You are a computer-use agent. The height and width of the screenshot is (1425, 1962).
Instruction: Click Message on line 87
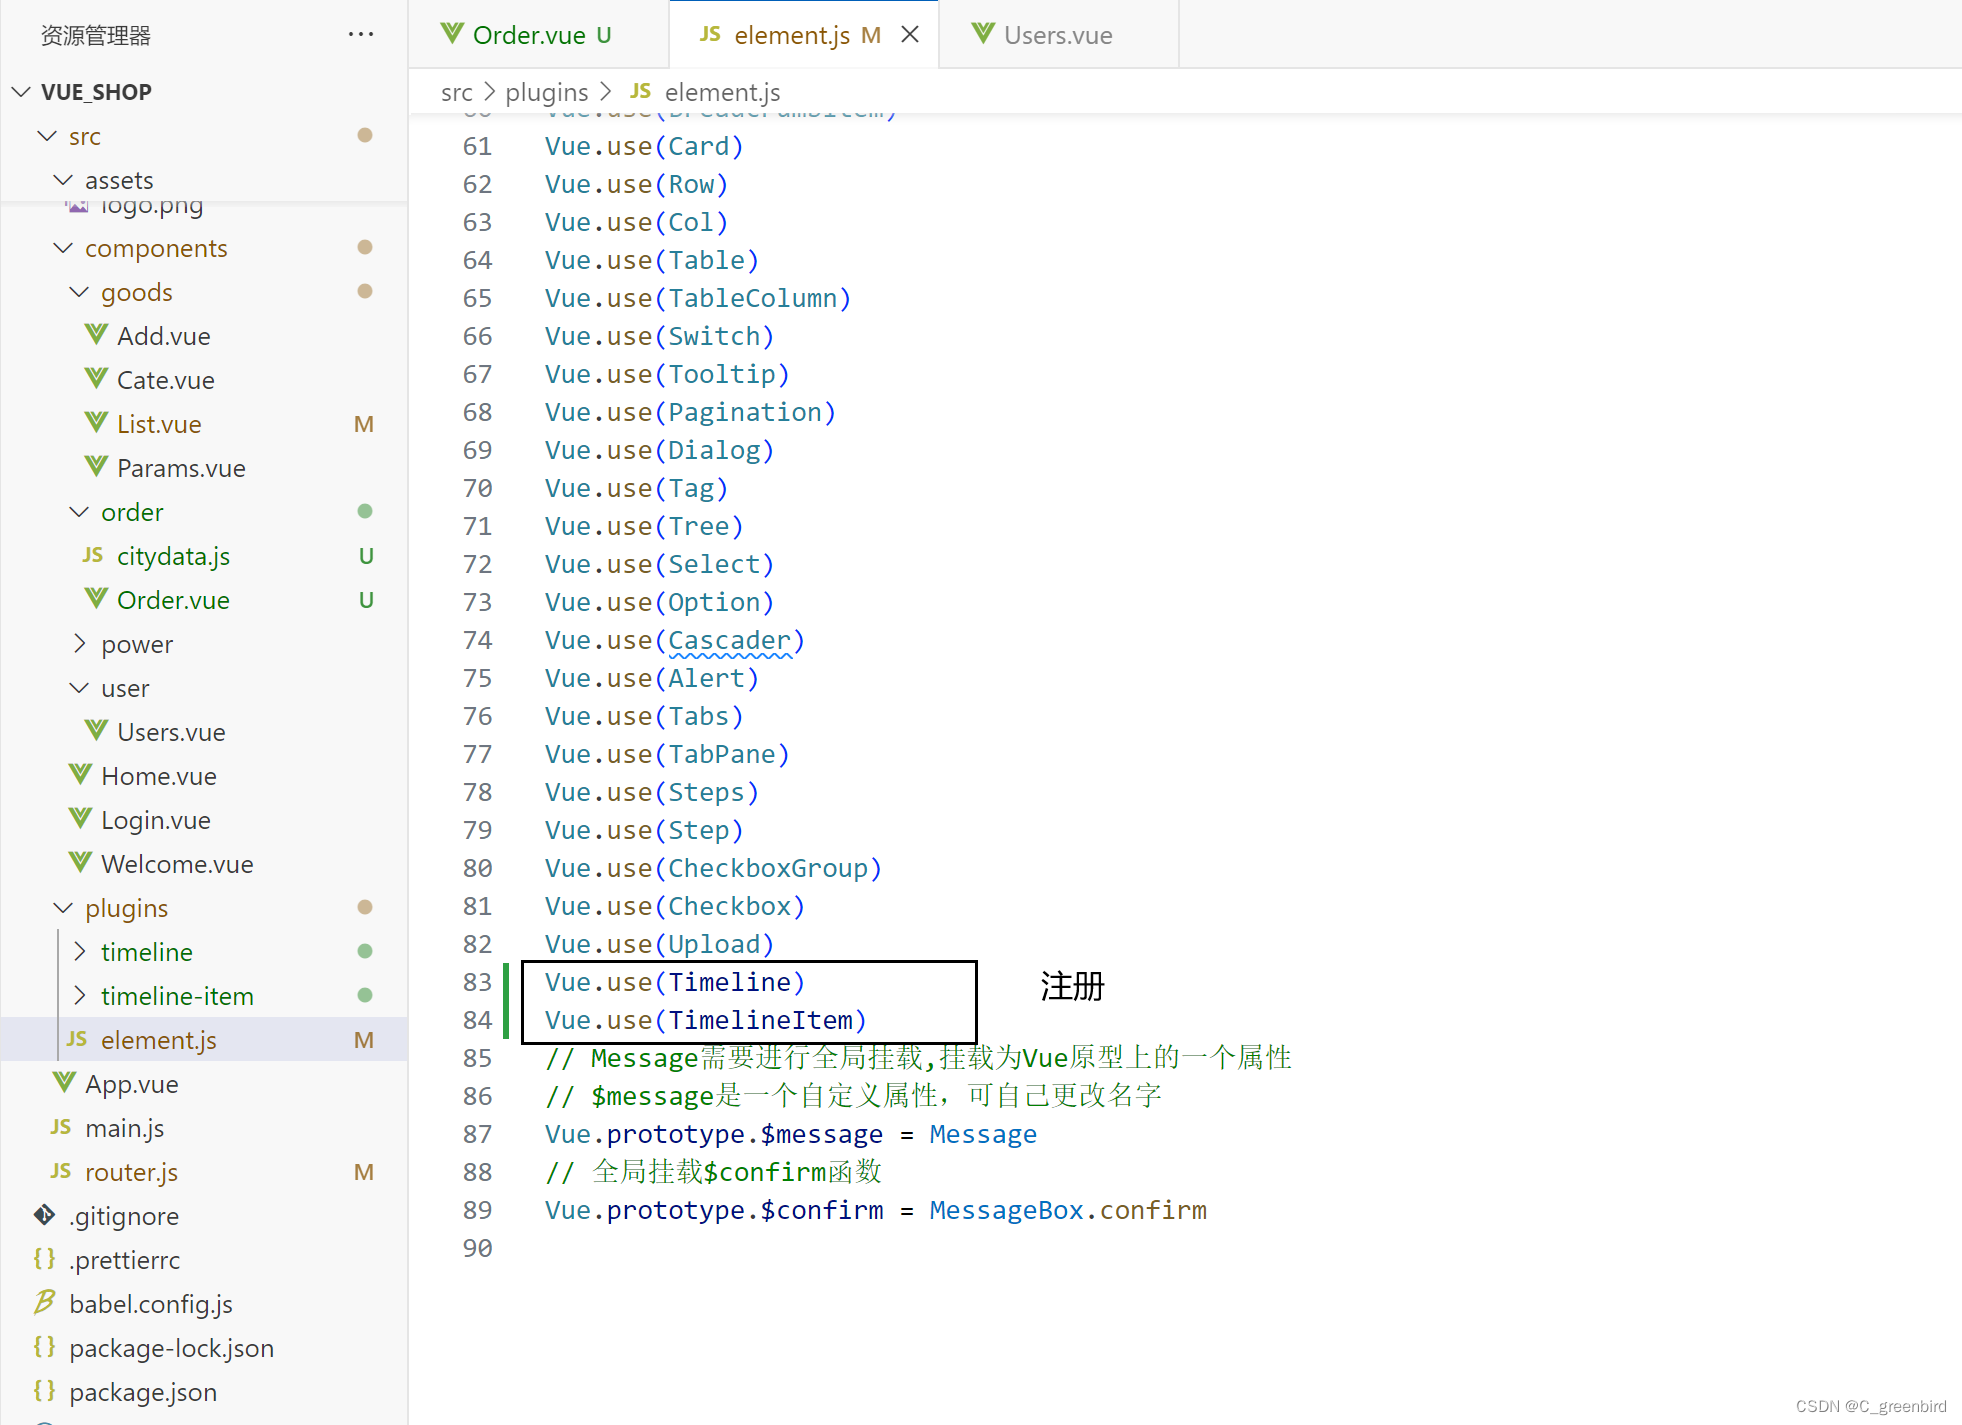click(983, 1134)
